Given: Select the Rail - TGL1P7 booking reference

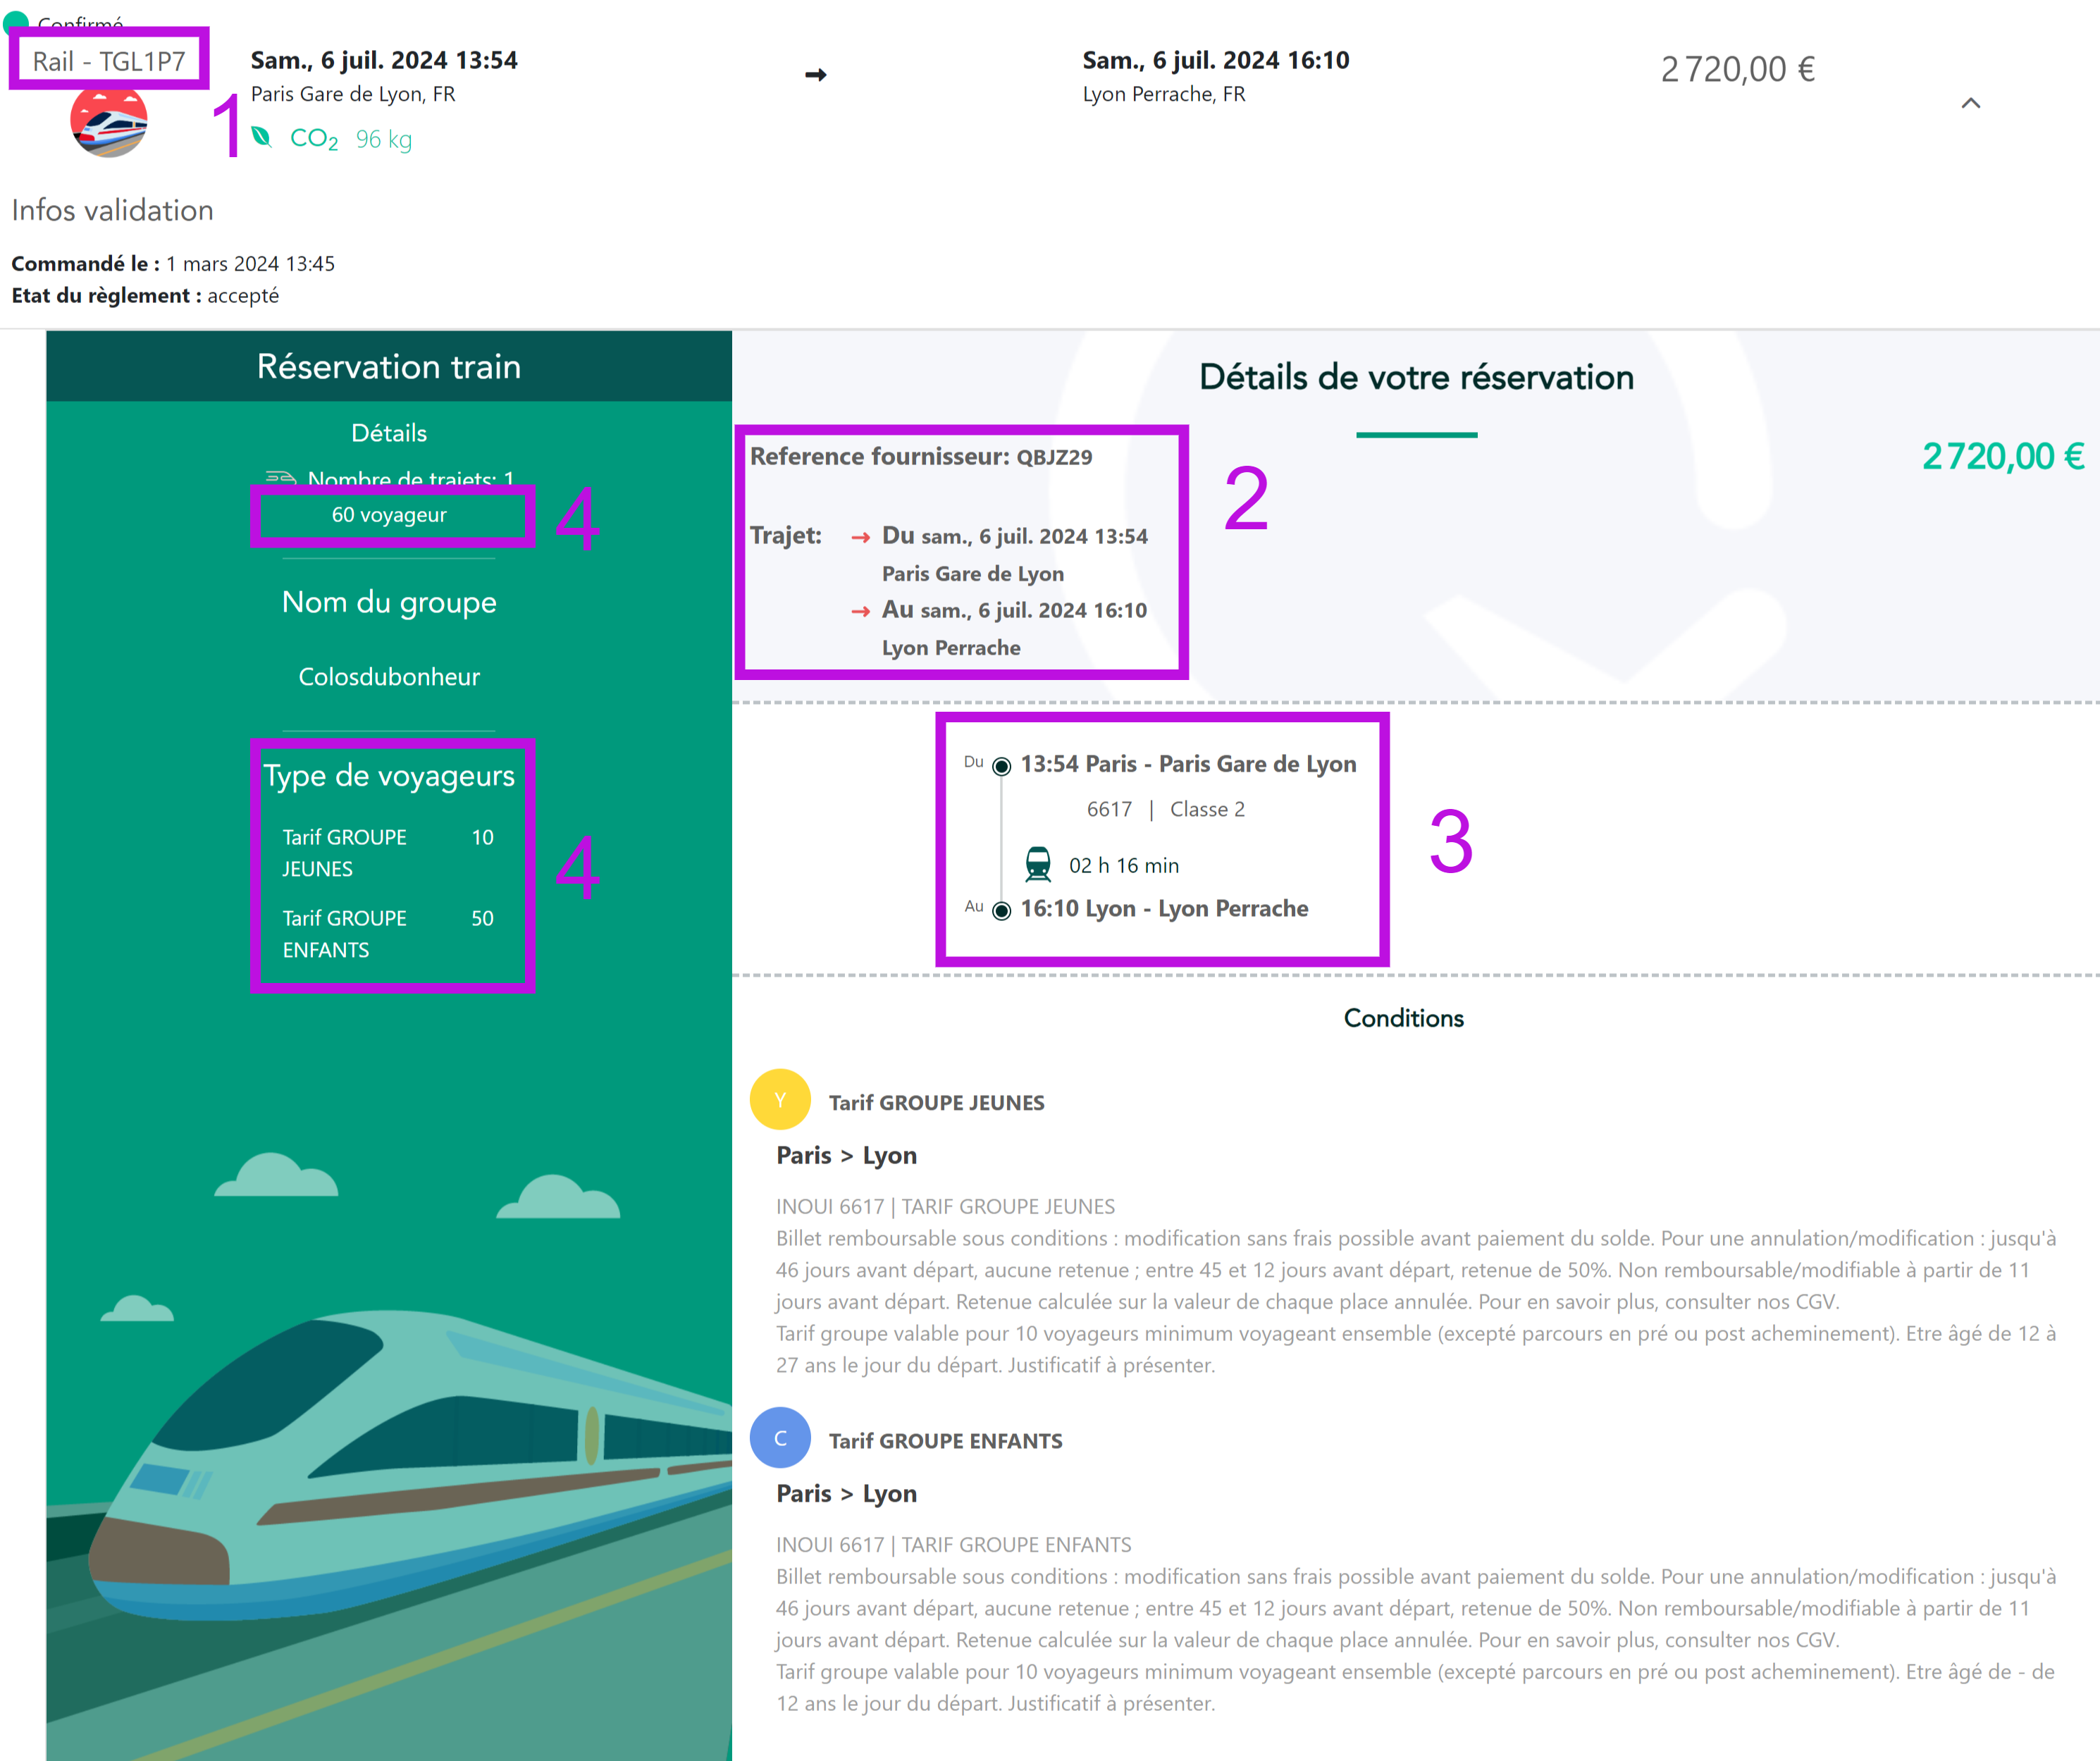Looking at the screenshot, I should pos(109,61).
